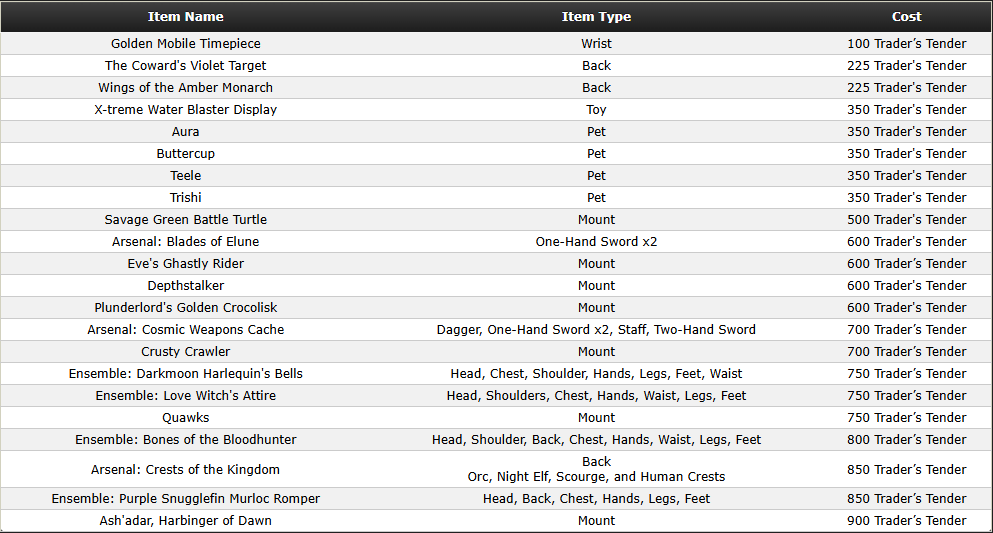The height and width of the screenshot is (533, 993).
Task: Click Arsenal: Blades of Elune item
Action: 186,242
